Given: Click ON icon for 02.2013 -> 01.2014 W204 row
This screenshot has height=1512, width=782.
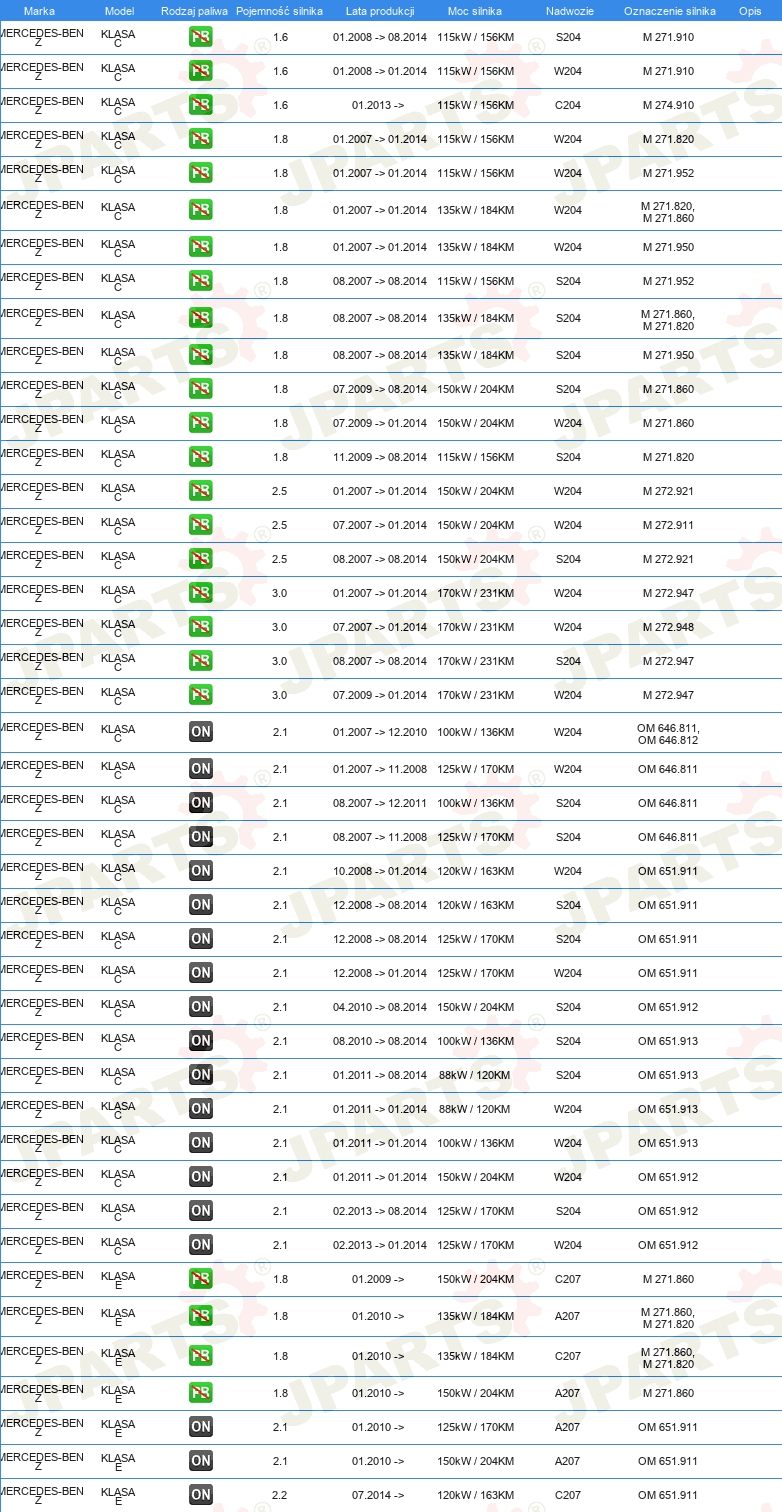Looking at the screenshot, I should pos(201,1245).
